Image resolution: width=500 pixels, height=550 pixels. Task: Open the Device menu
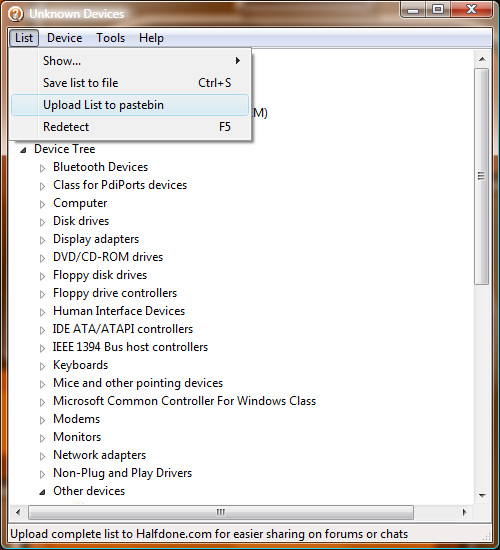coord(65,38)
